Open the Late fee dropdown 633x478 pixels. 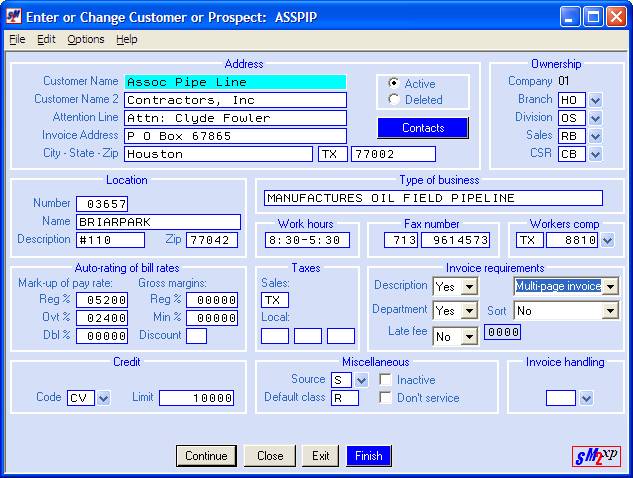tap(469, 337)
